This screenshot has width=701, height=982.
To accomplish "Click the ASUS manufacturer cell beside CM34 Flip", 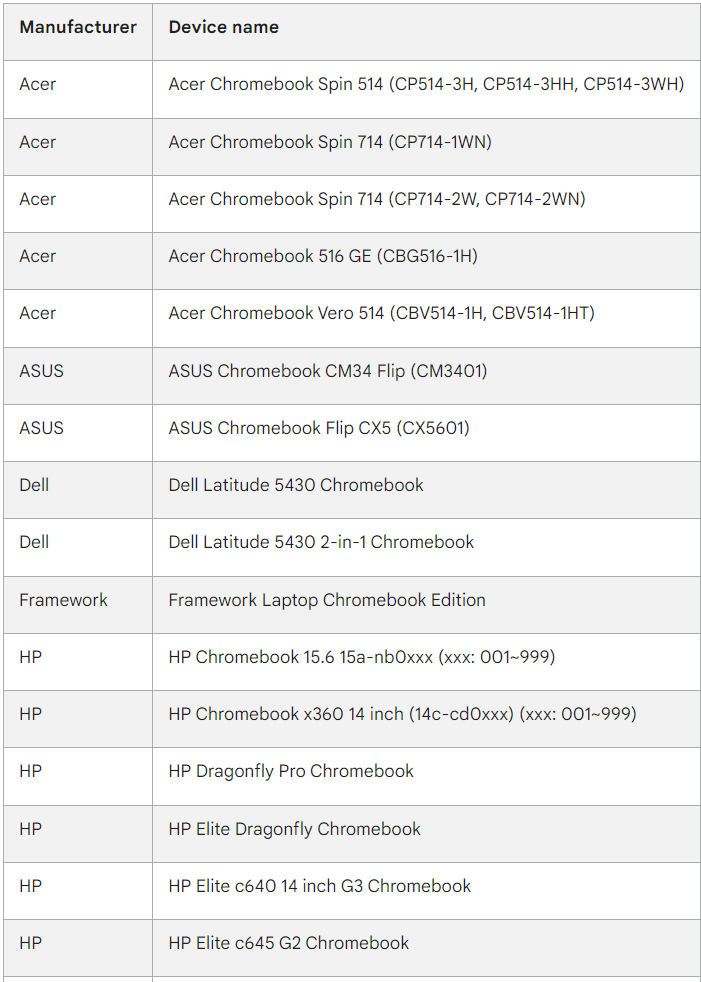I will pos(78,371).
